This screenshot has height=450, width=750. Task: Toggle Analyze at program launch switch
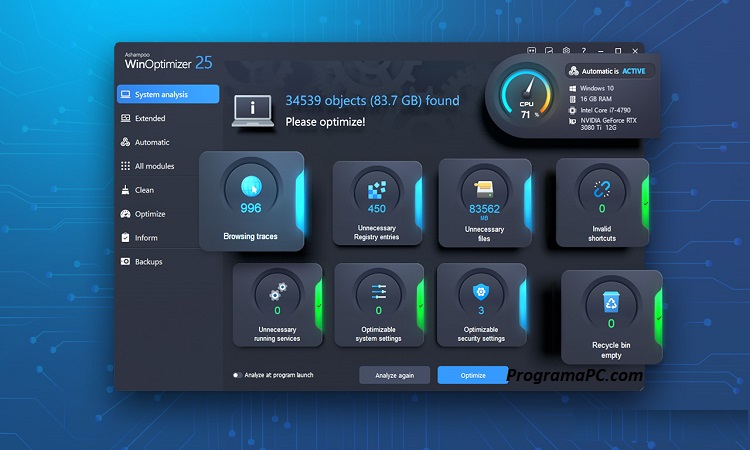pos(238,375)
